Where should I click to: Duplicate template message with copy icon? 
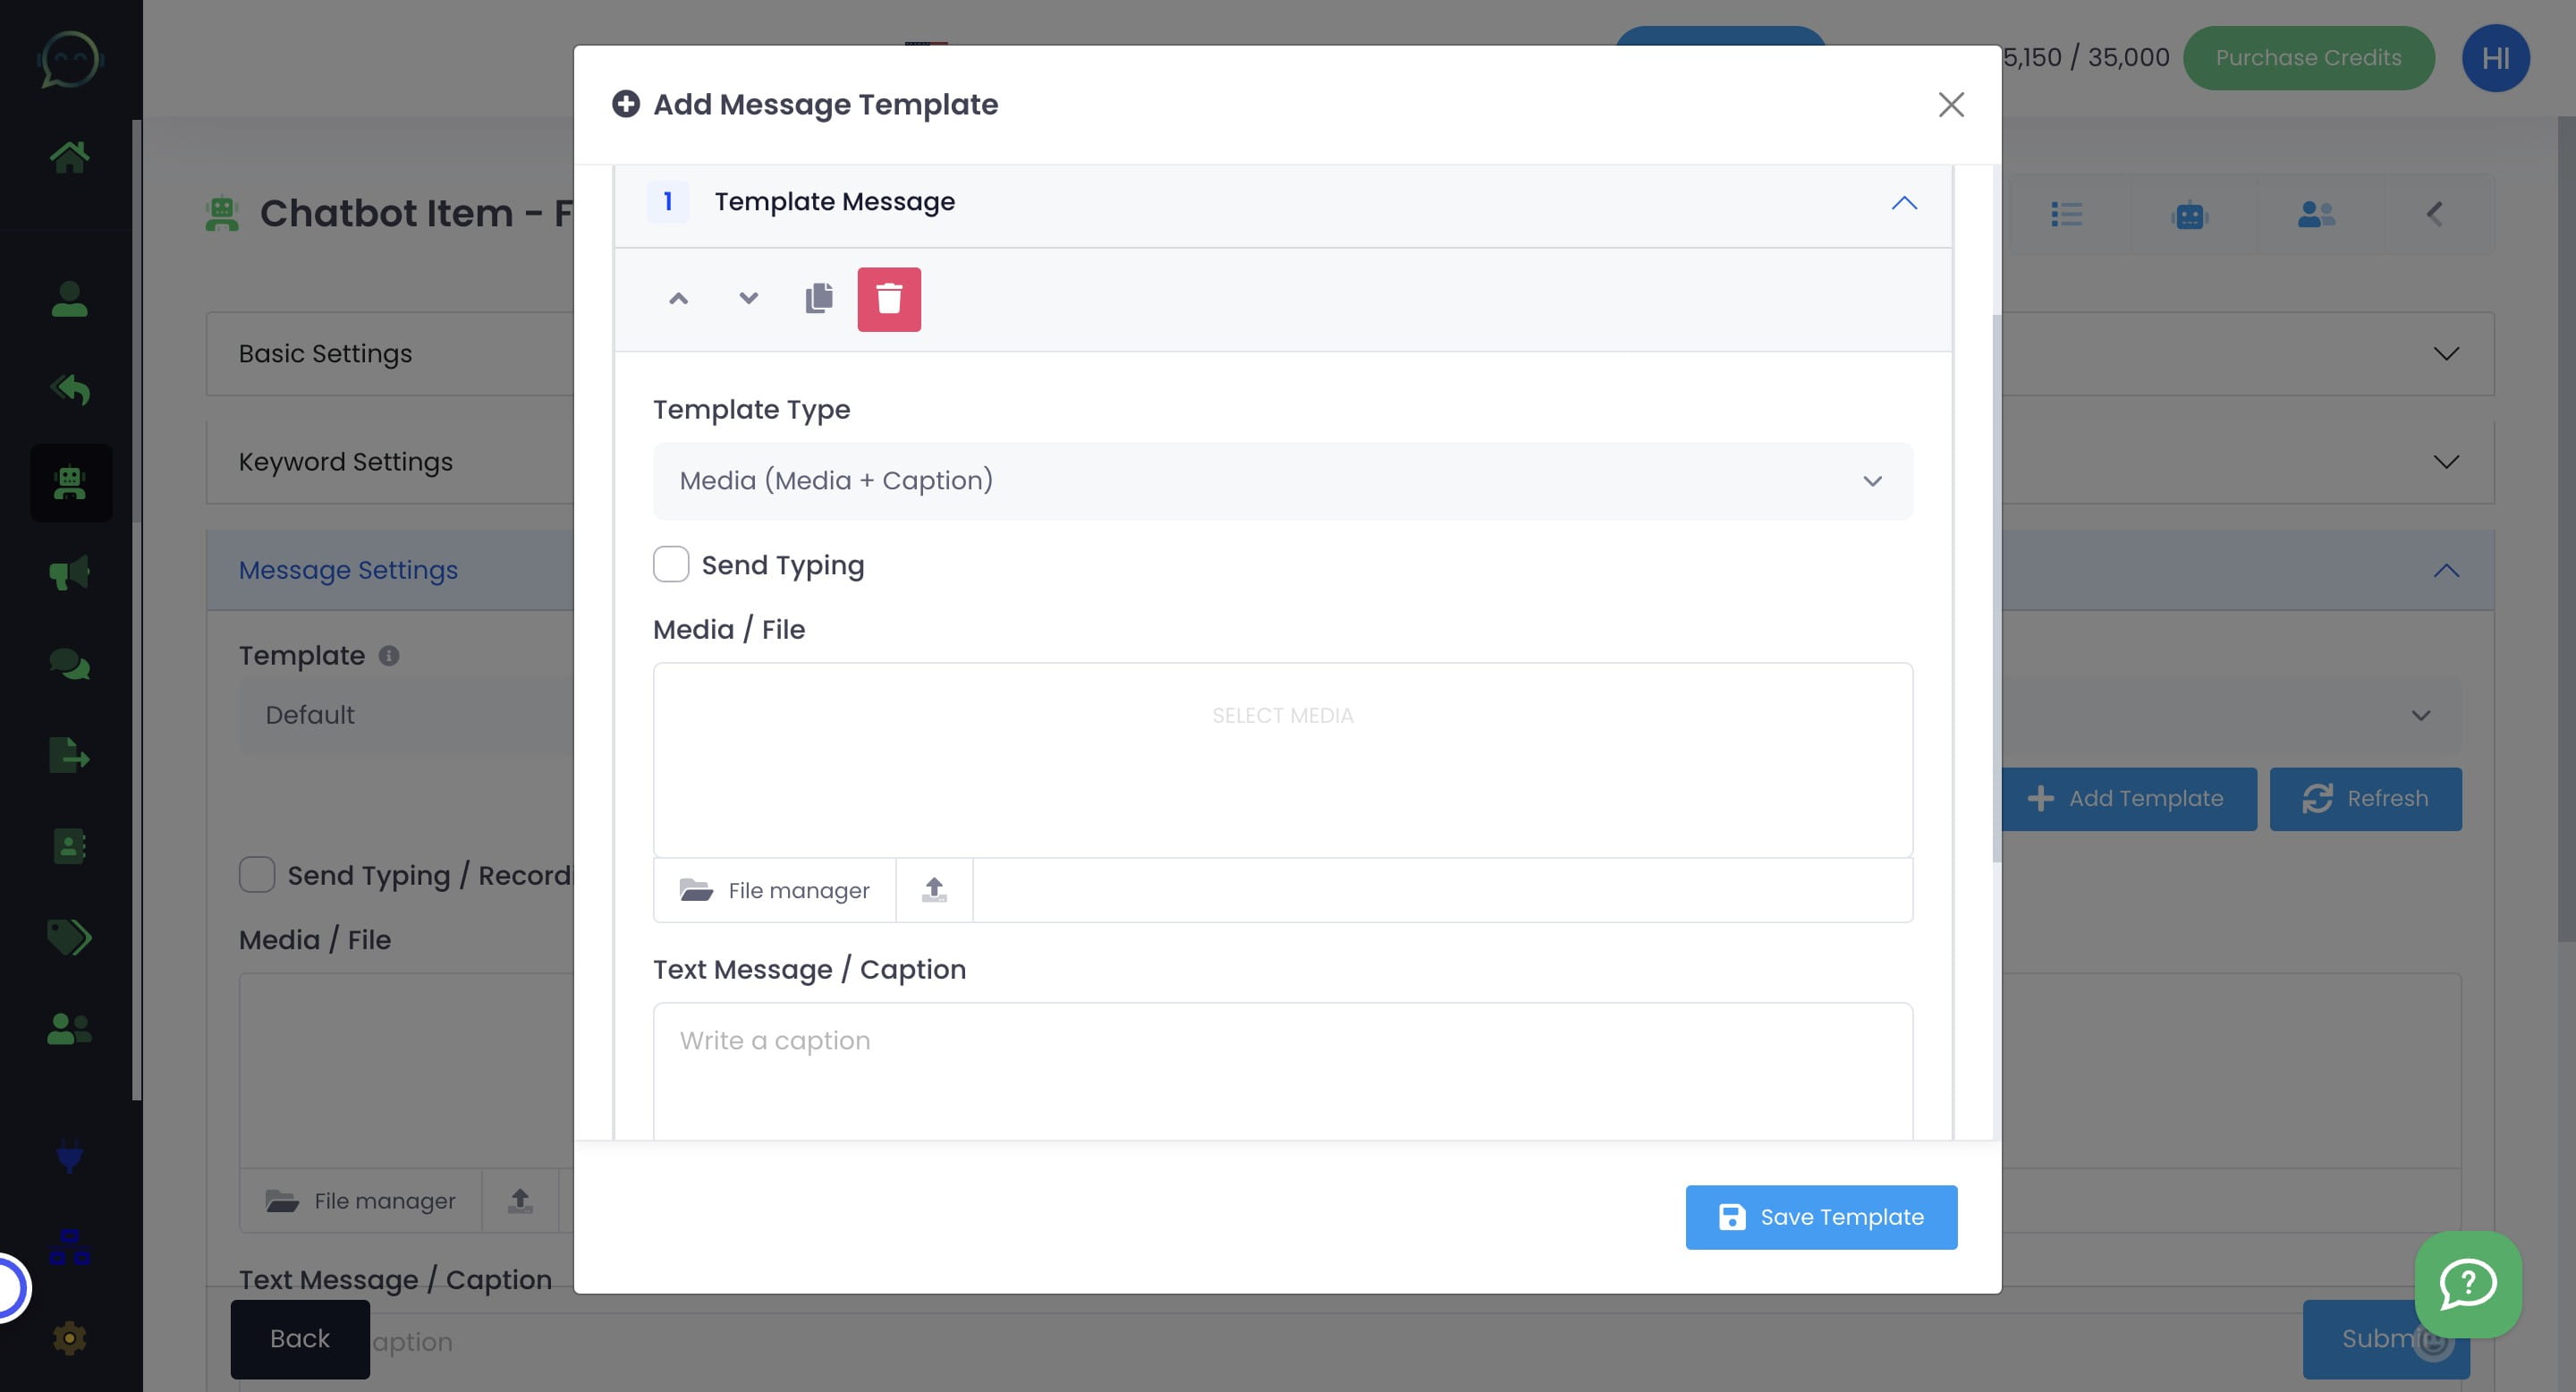818,298
